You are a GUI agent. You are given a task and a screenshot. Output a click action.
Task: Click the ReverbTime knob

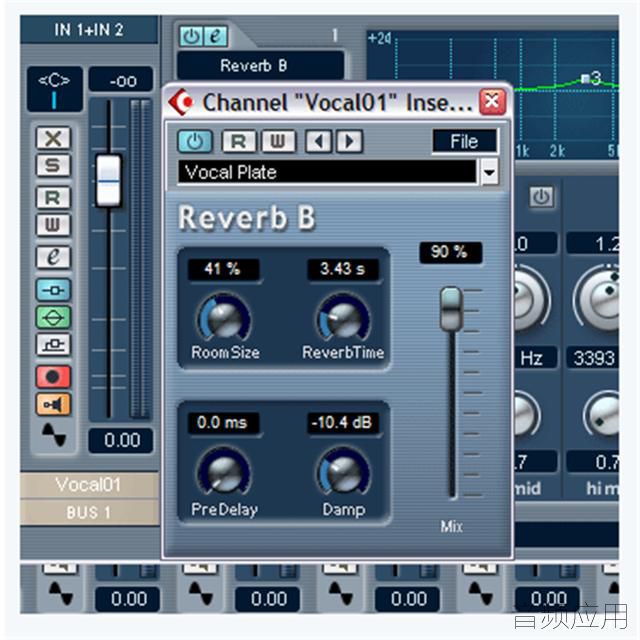pyautogui.click(x=343, y=319)
